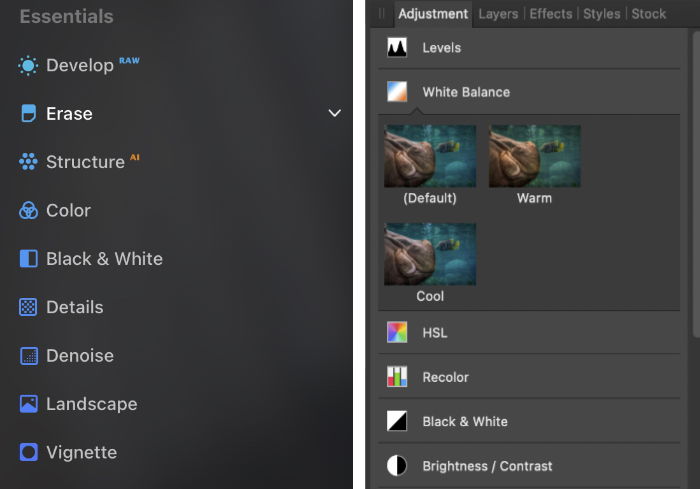700x489 pixels.
Task: Open the Denoise tool label
Action: click(80, 356)
